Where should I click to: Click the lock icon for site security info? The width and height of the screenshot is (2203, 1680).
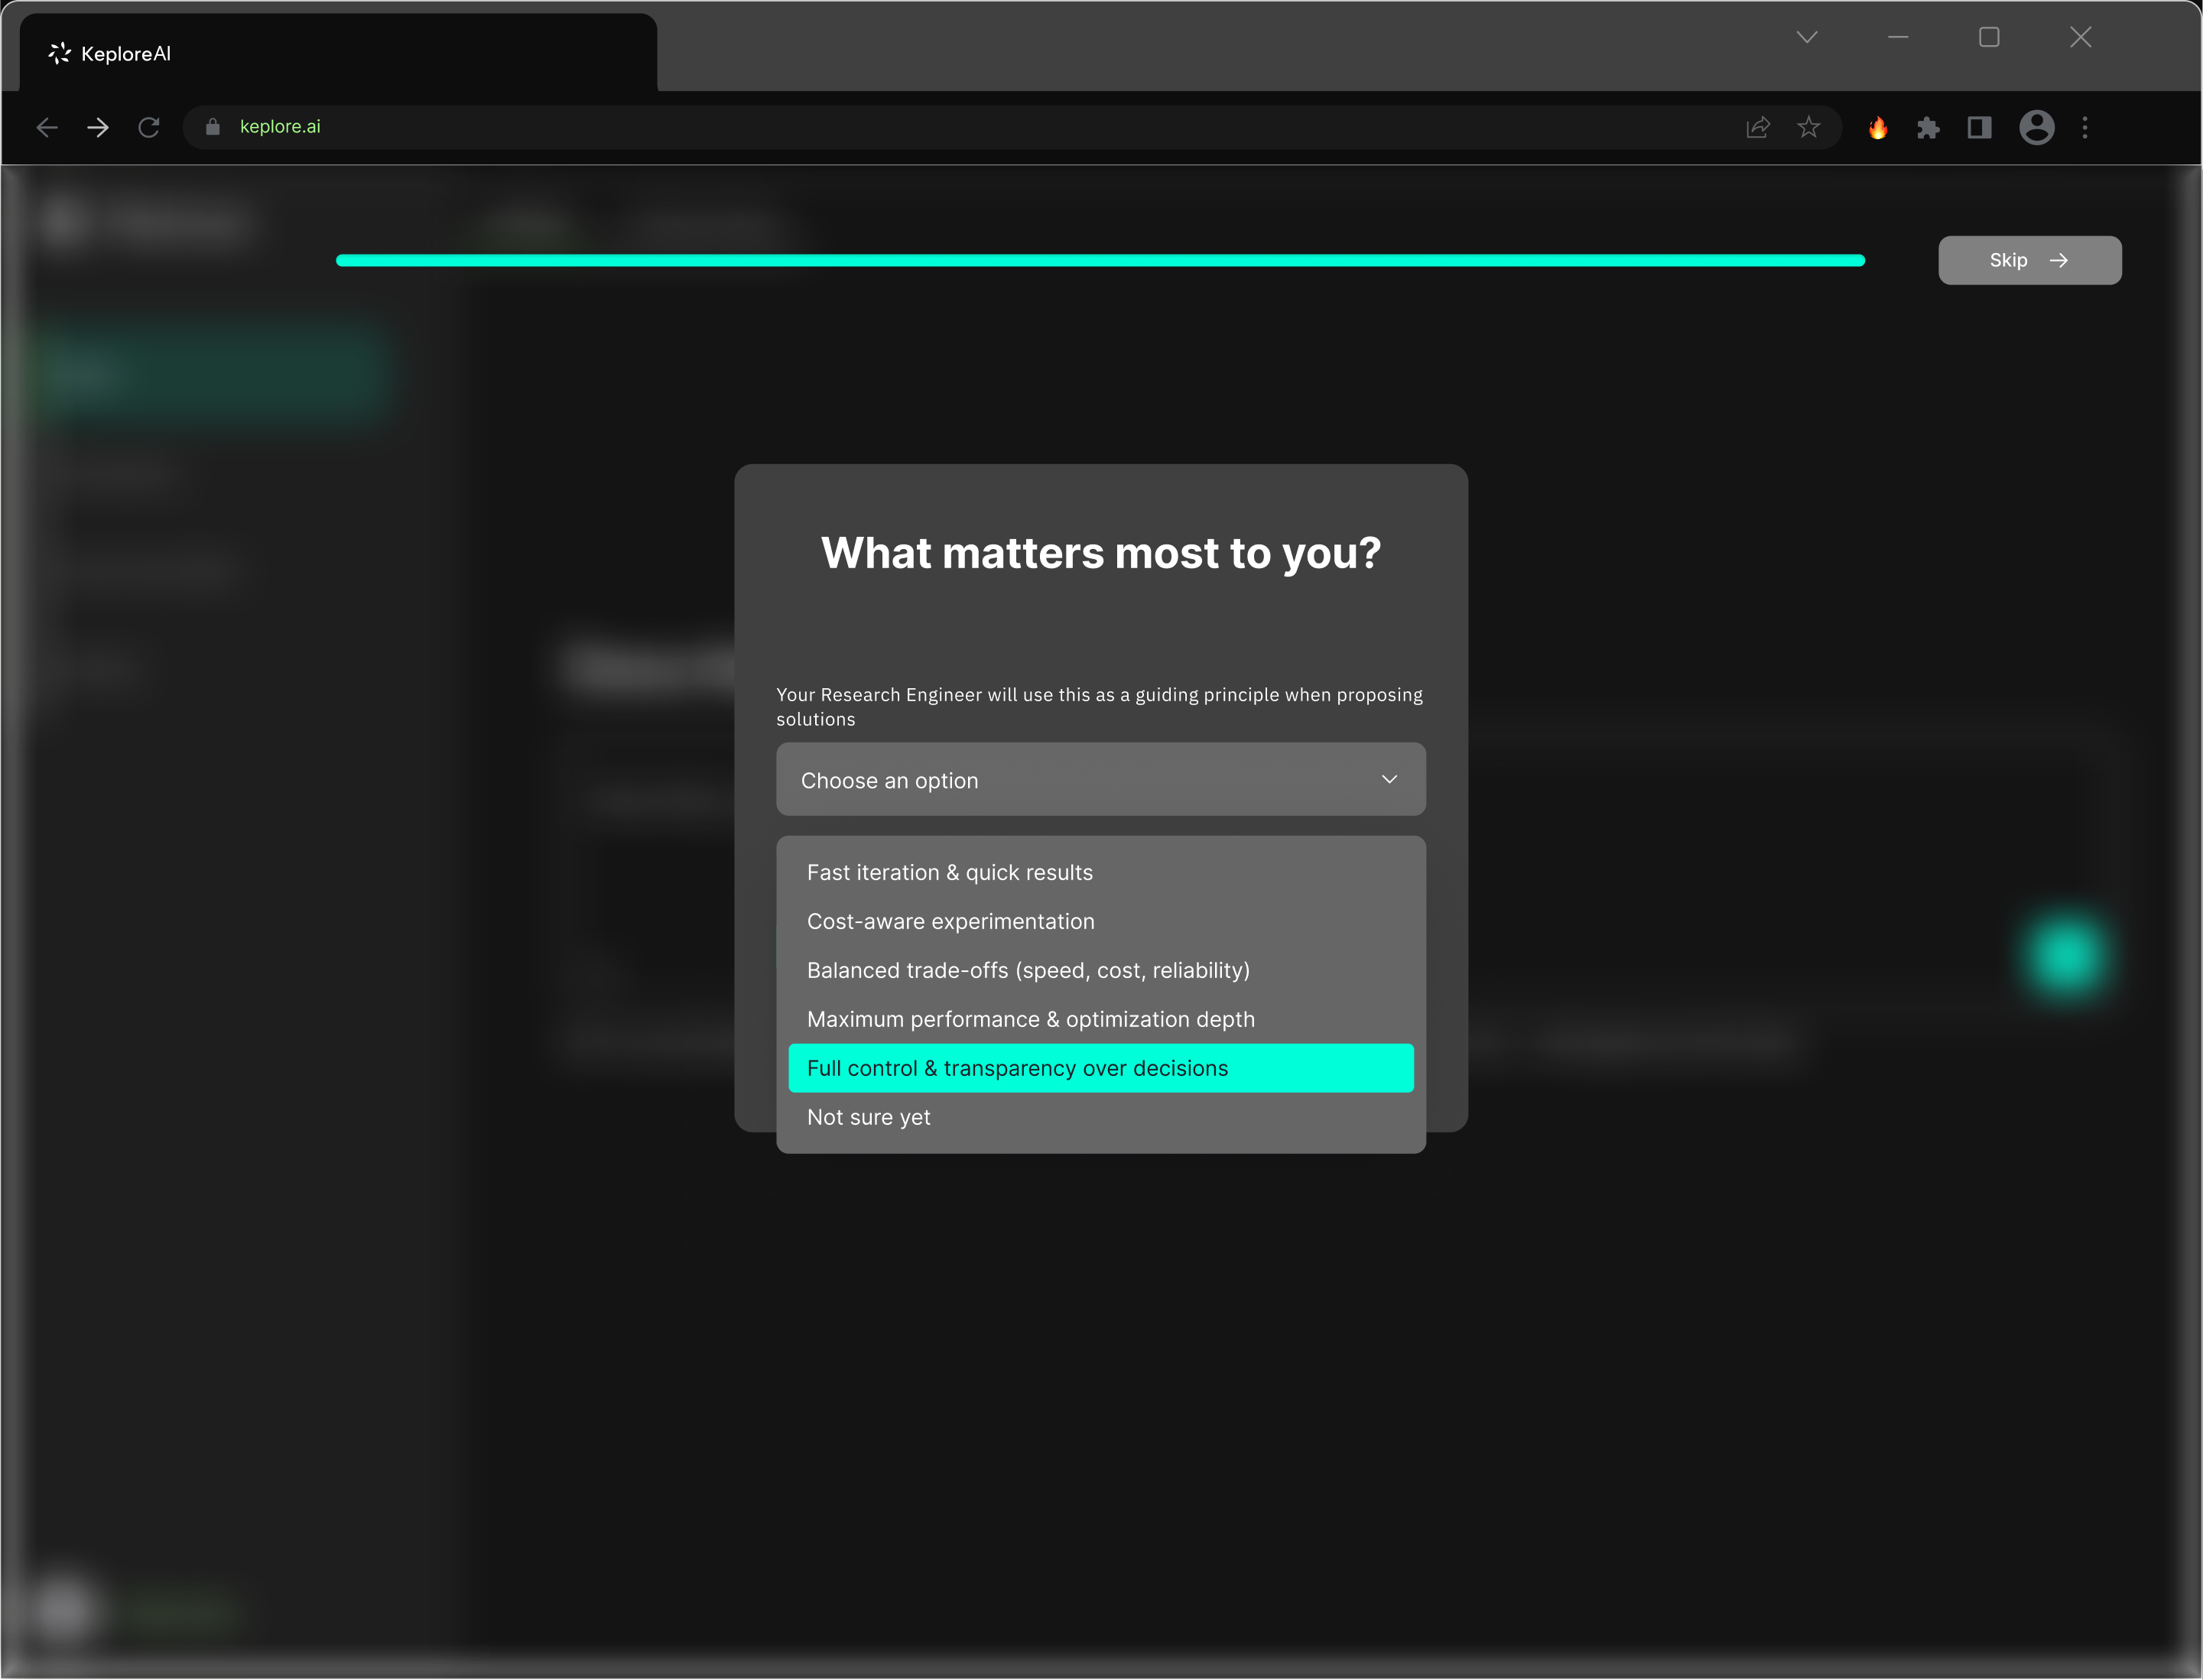[212, 127]
